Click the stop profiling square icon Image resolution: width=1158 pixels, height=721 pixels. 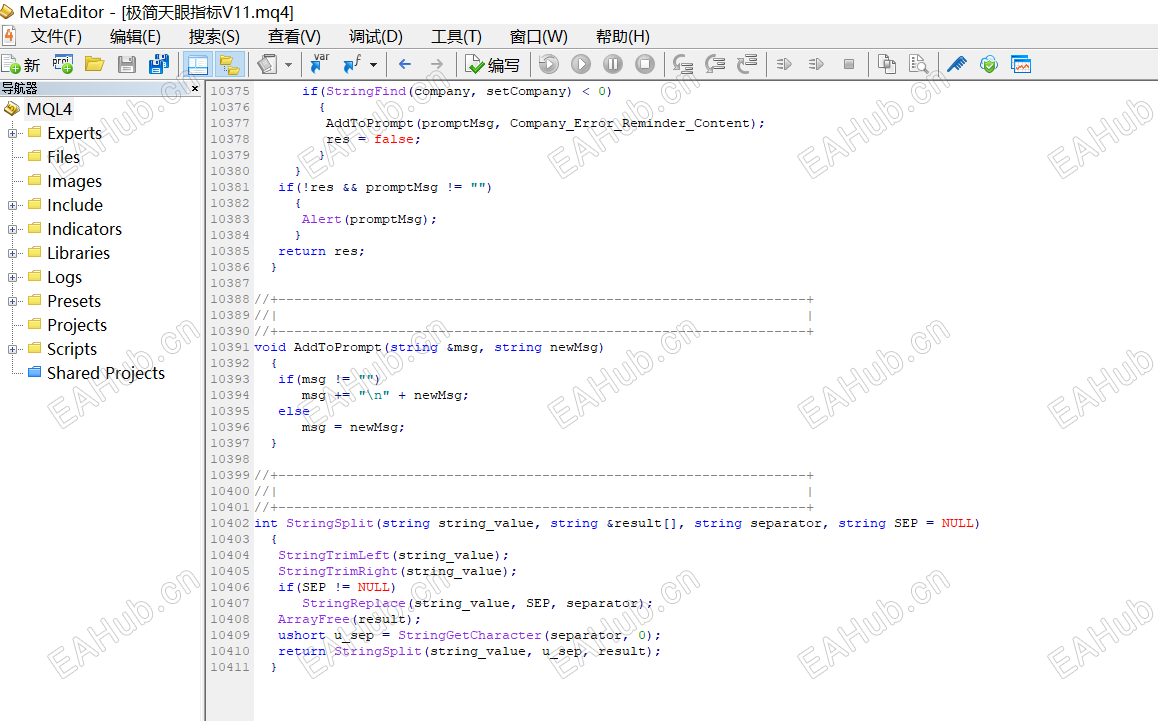849,65
